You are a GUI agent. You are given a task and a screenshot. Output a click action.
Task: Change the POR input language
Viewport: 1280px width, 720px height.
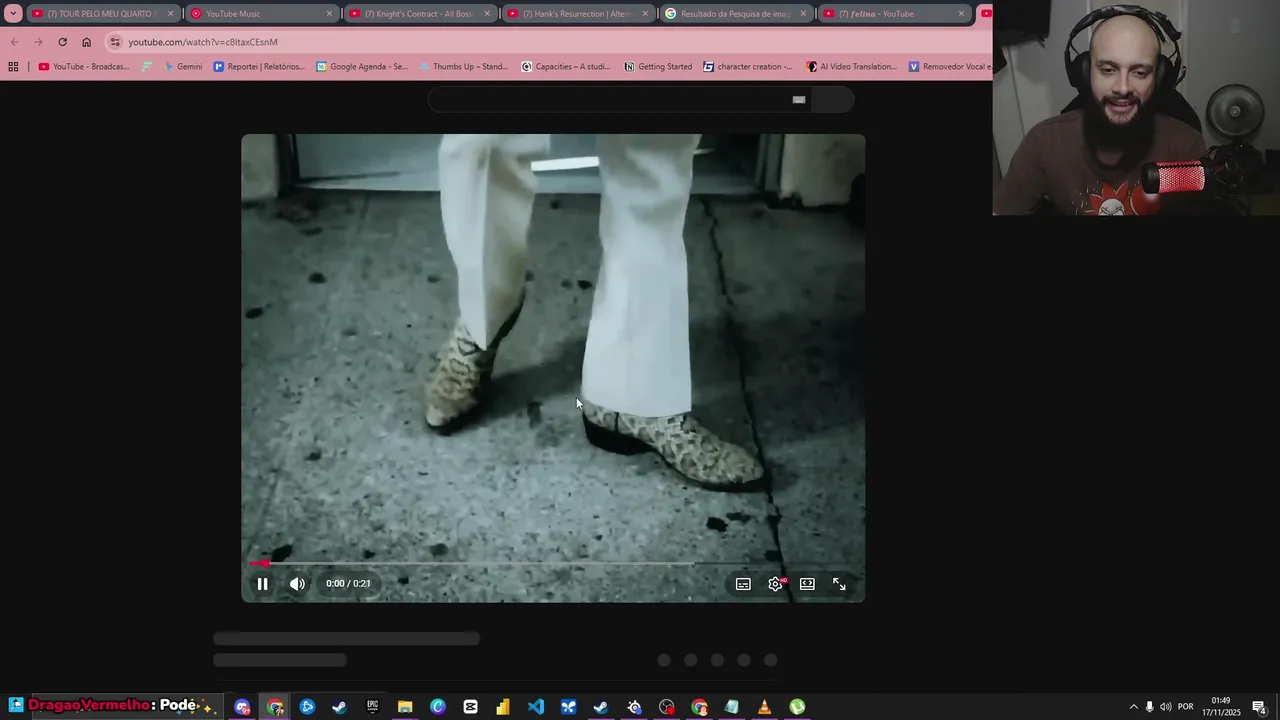point(1185,707)
